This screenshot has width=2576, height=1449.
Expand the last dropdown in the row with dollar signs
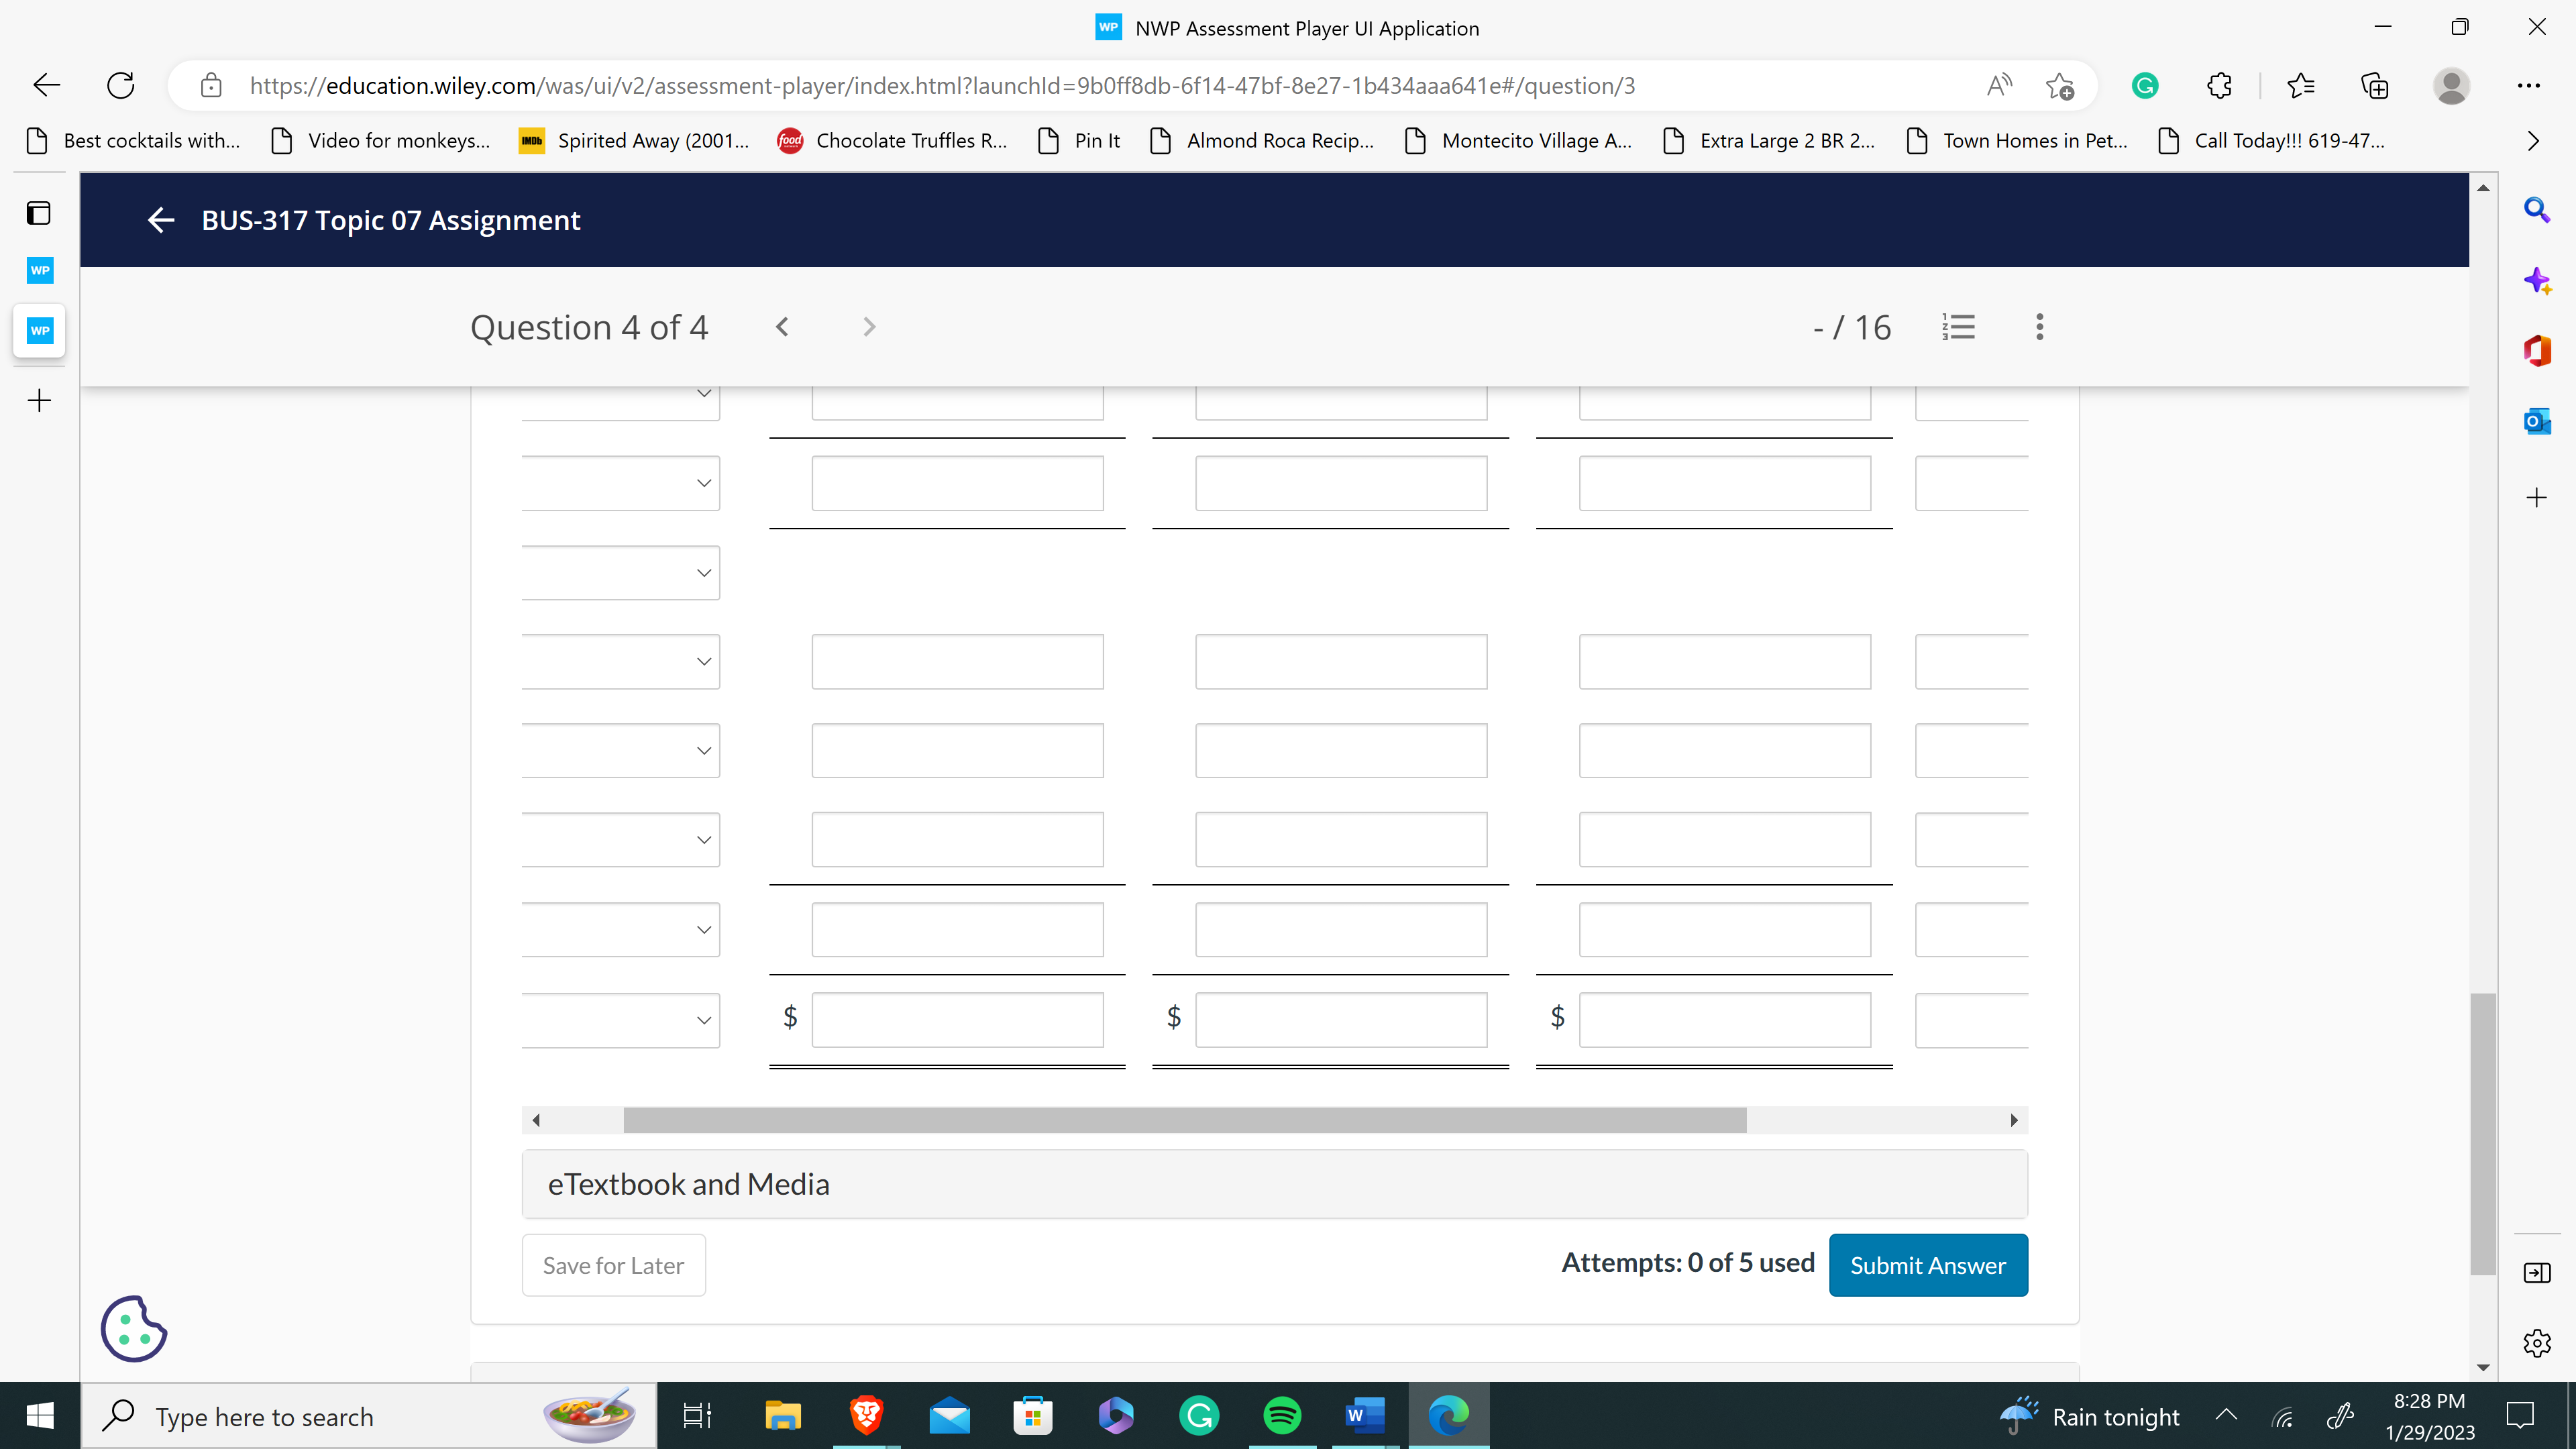[620, 1020]
